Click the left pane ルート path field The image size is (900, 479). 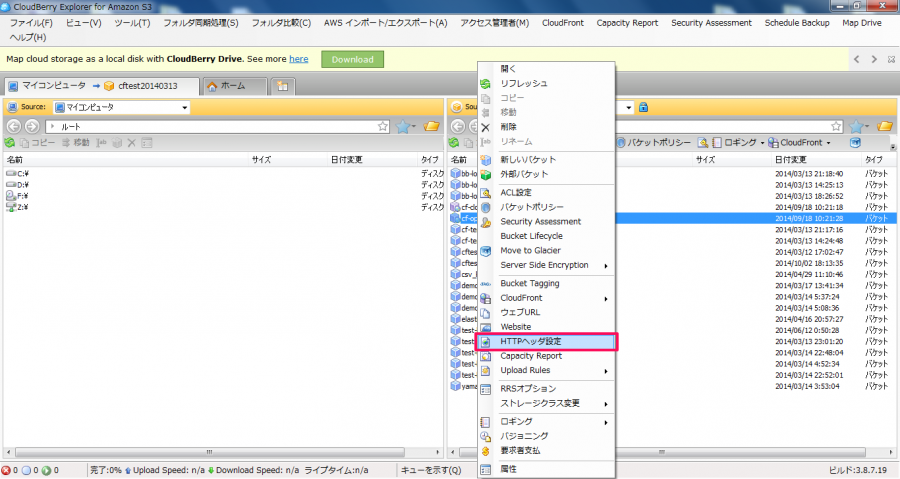[218, 126]
